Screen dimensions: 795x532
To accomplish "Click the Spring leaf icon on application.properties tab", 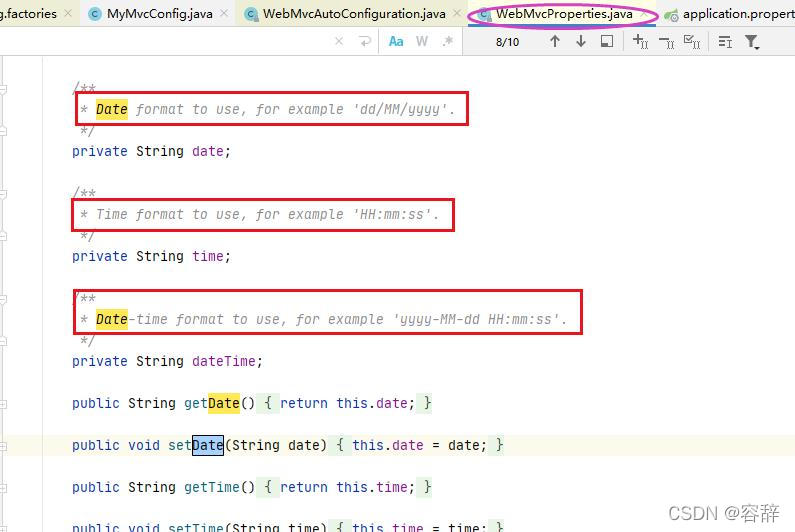I will [x=671, y=15].
